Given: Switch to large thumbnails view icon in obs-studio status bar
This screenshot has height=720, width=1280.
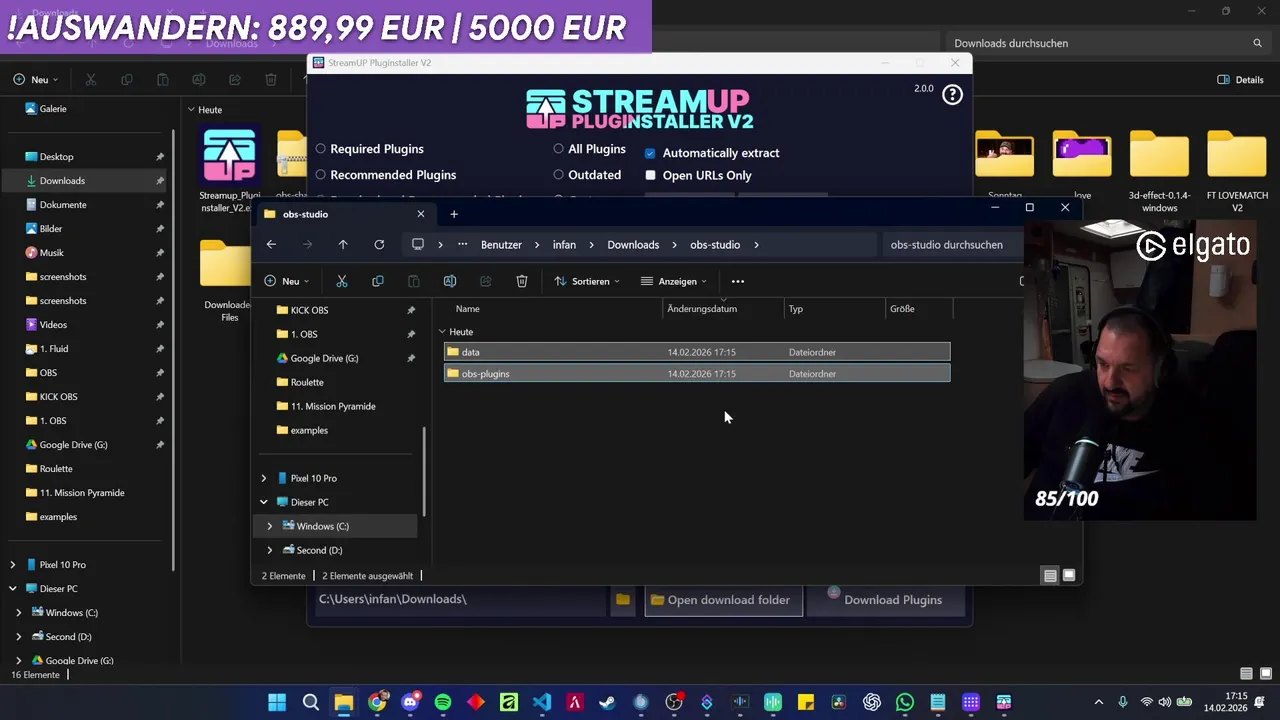Looking at the screenshot, I should 1069,576.
